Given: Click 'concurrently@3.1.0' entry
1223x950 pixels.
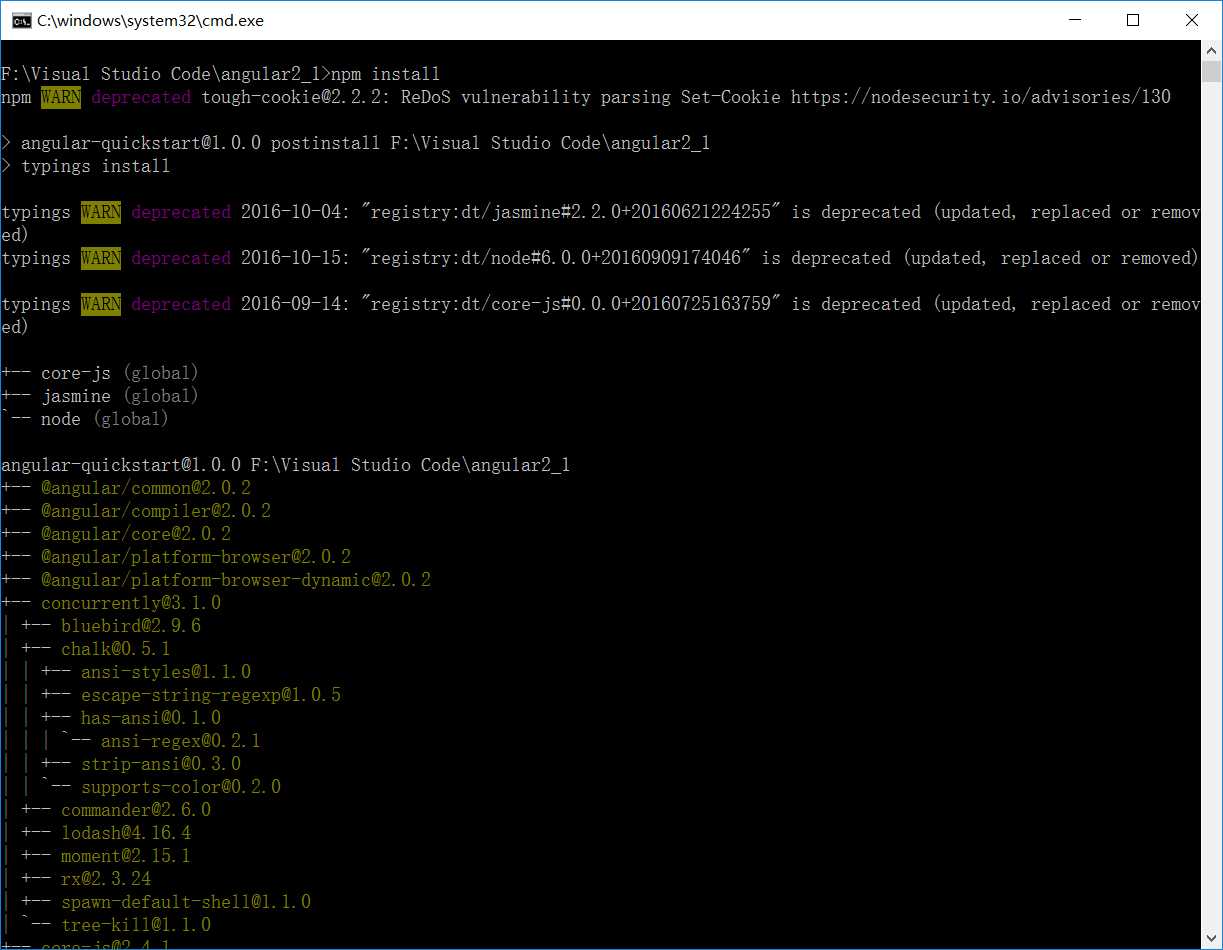Looking at the screenshot, I should click(x=131, y=603).
